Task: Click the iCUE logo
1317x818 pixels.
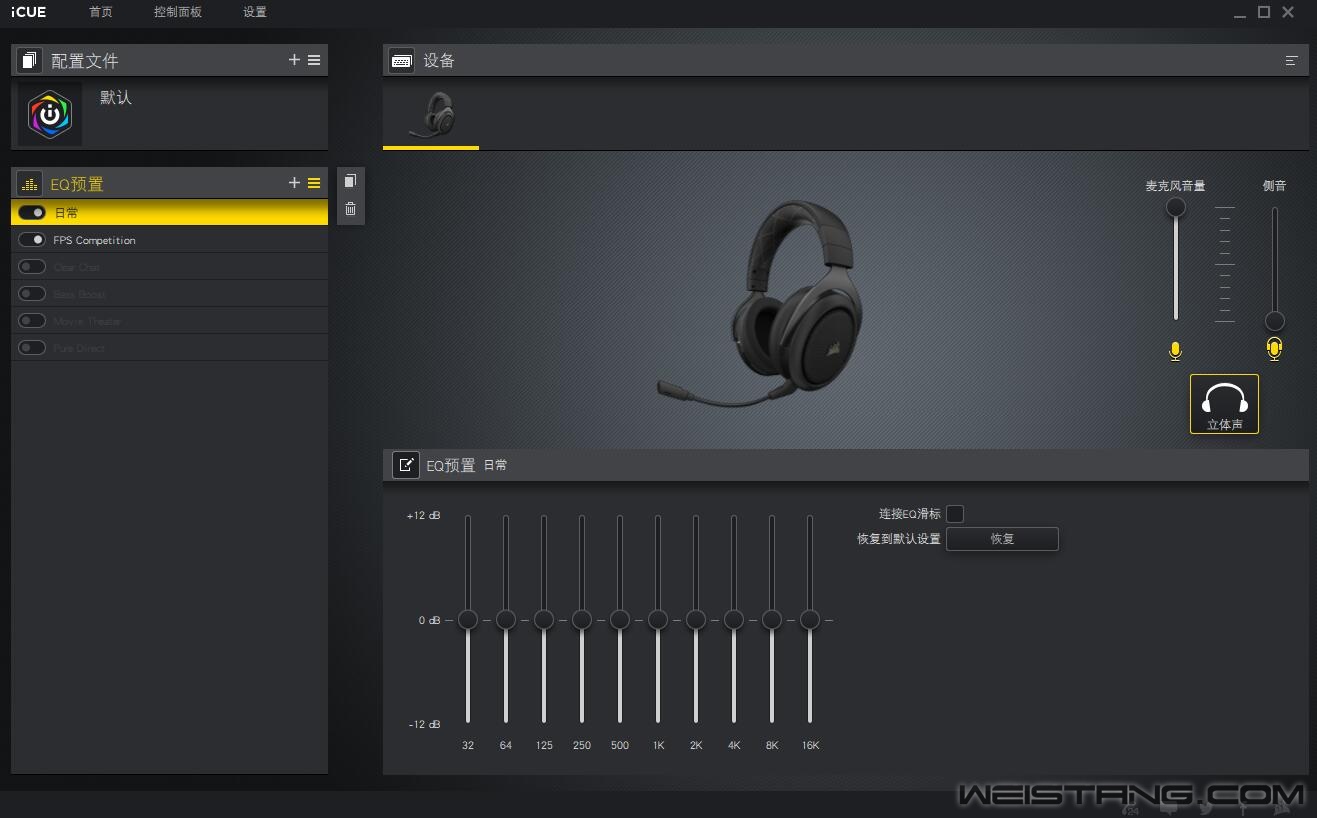Action: pos(28,12)
